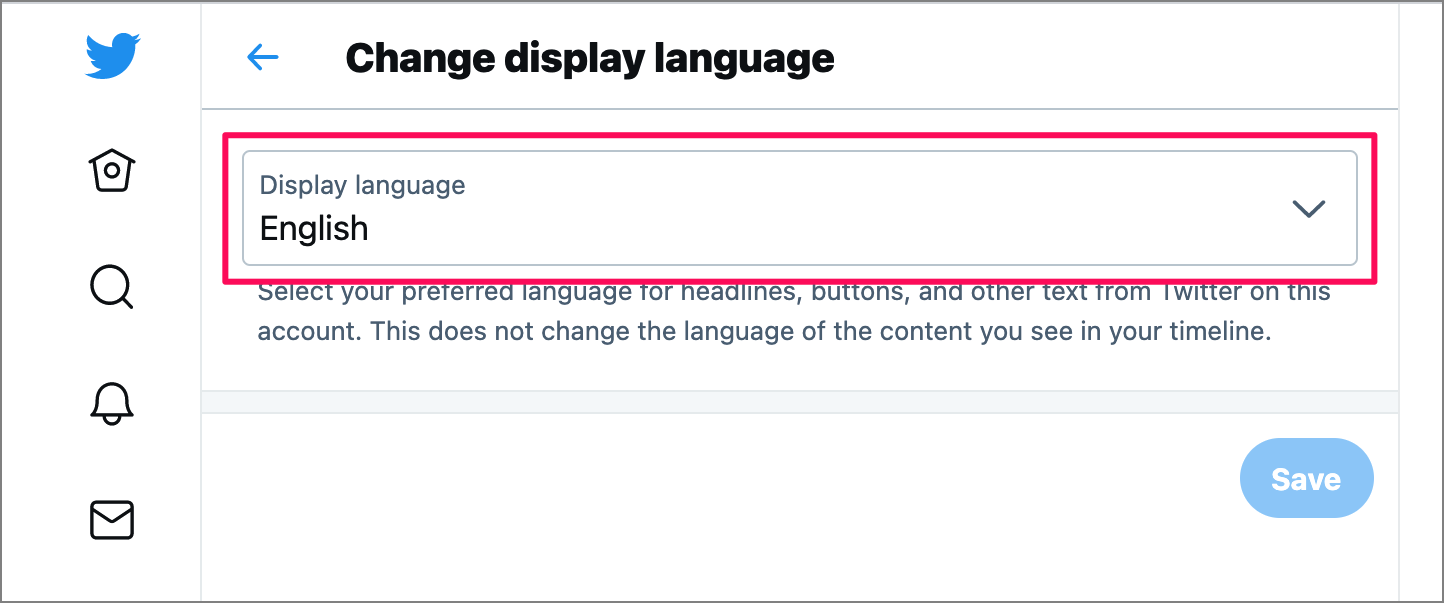The width and height of the screenshot is (1444, 603).
Task: Click the word Change in the heading
Action: click(419, 58)
